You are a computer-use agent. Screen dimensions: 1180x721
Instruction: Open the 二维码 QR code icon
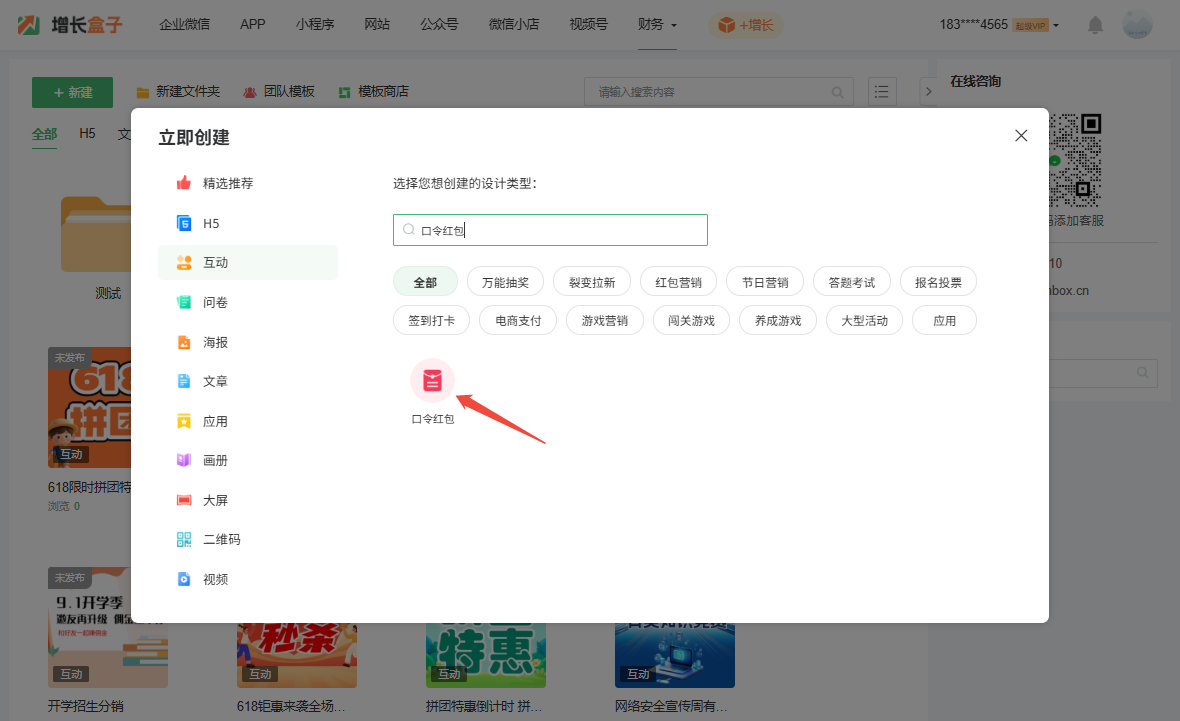pyautogui.click(x=184, y=540)
